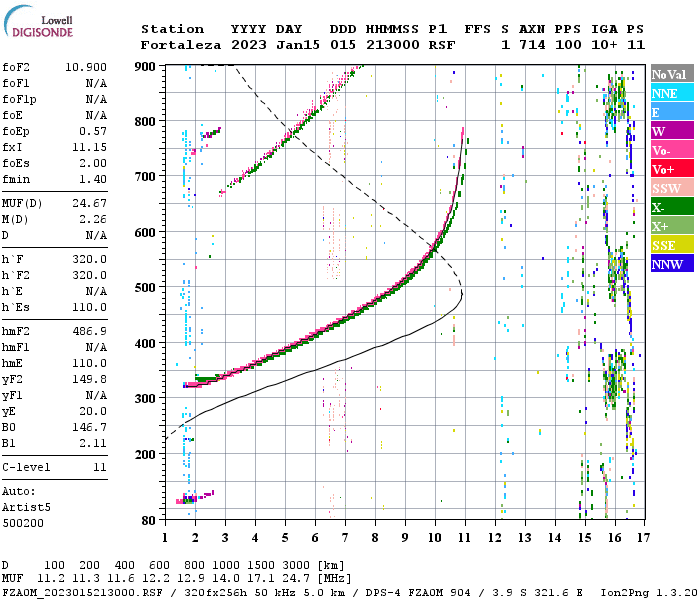Select the NNE cyan legend swatch
Screen dimensions: 700x600
pyautogui.click(x=672, y=93)
